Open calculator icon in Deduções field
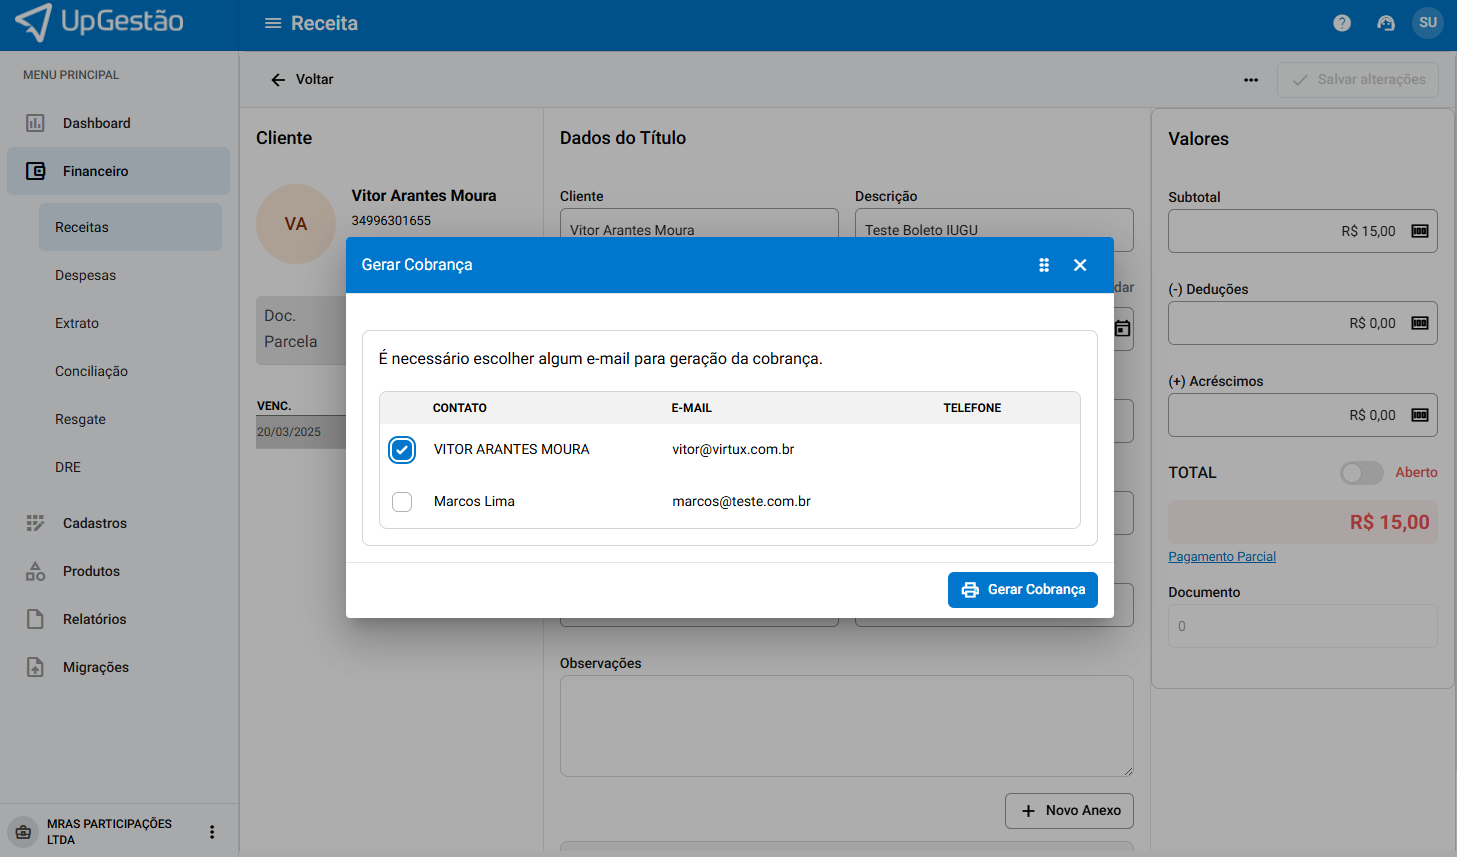 pos(1419,323)
